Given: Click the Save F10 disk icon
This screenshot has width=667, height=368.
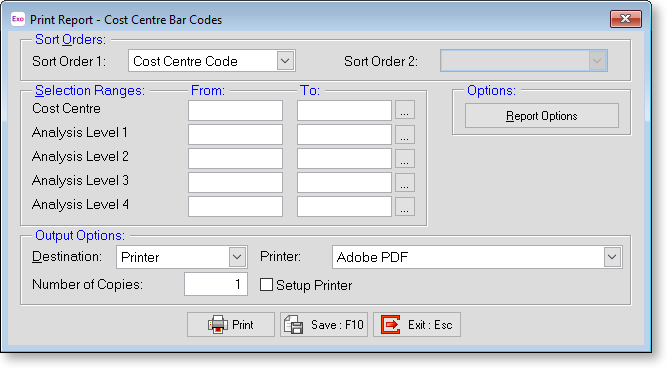Looking at the screenshot, I should click(x=294, y=325).
